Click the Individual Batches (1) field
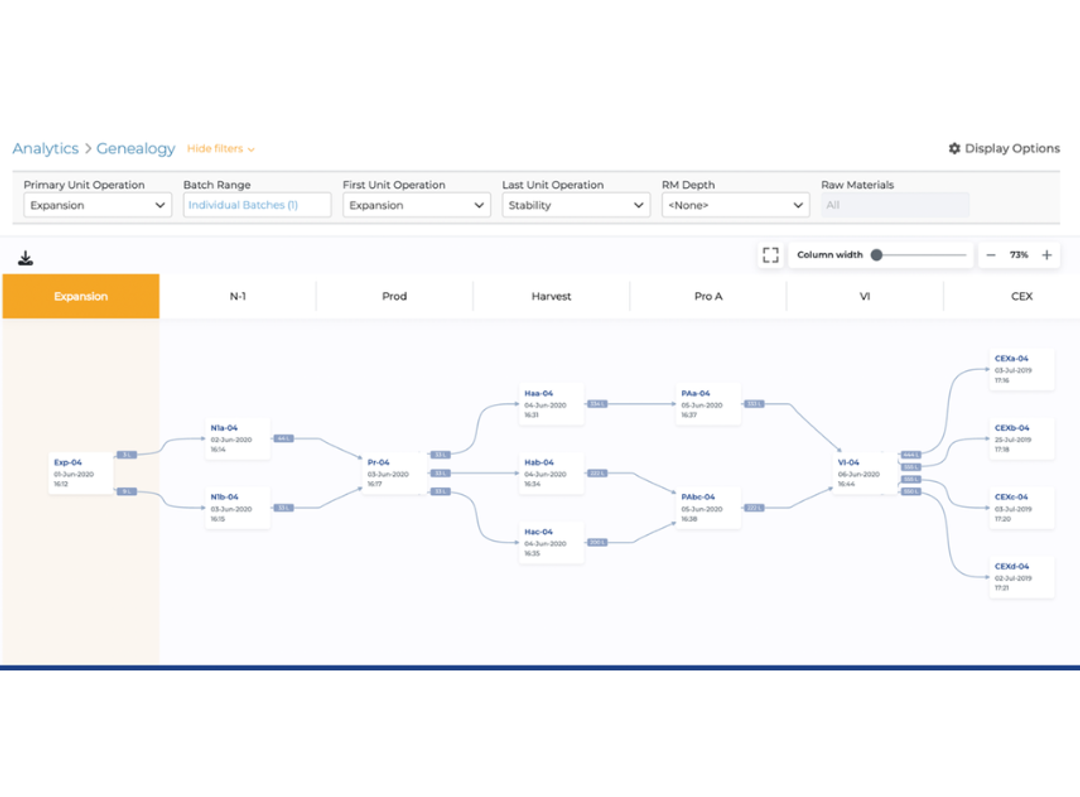1080x797 pixels. coord(257,205)
